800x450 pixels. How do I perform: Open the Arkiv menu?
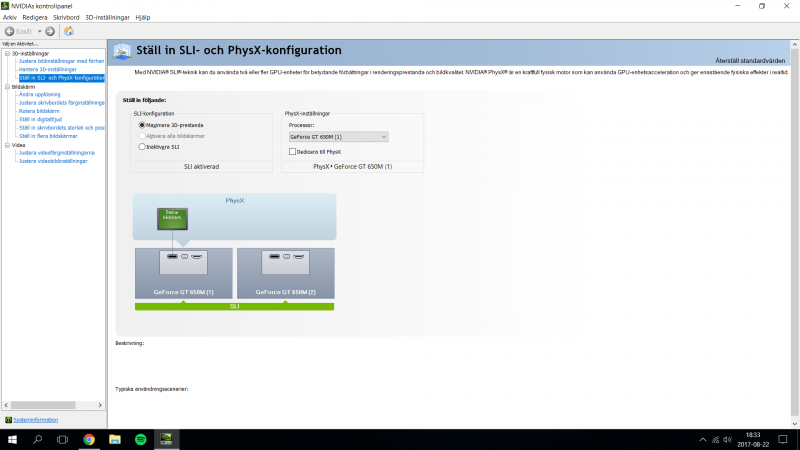tap(10, 17)
